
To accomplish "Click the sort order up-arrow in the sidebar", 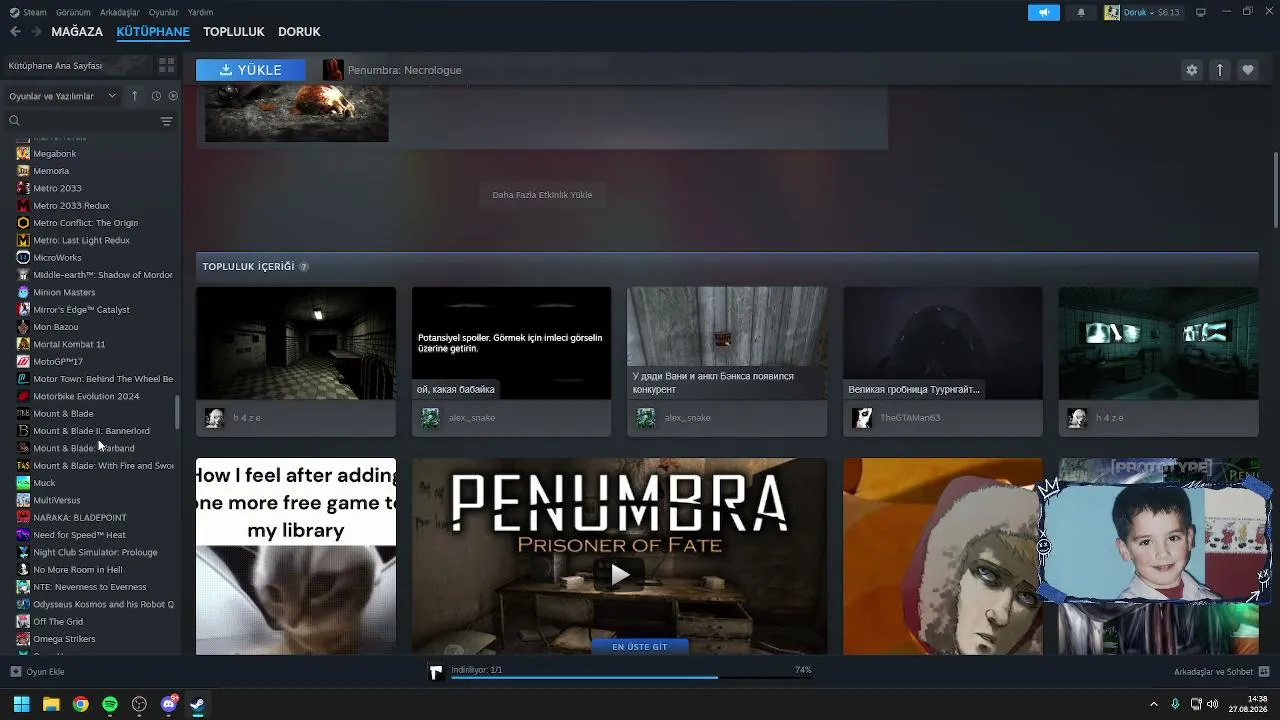I will 135,96.
